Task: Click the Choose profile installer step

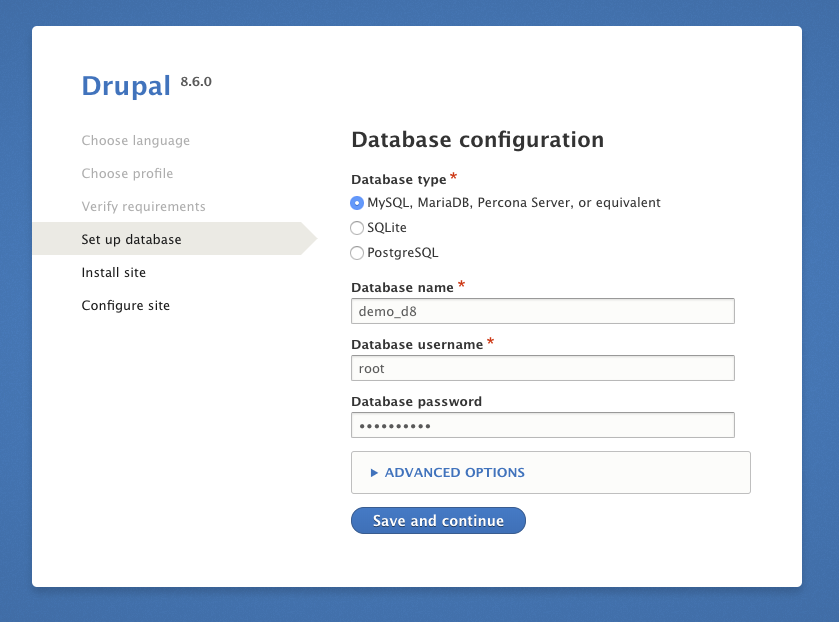Action: tap(127, 173)
